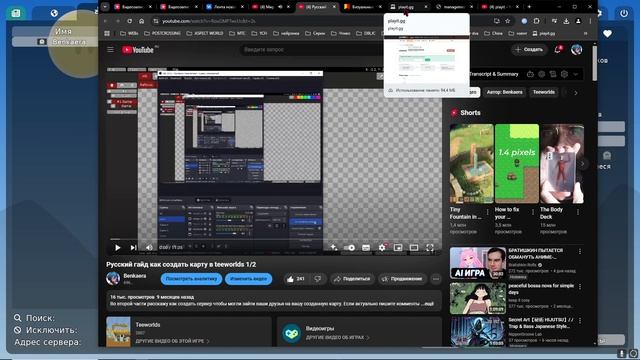Open options for peaceful bossa nova video

click(580, 287)
